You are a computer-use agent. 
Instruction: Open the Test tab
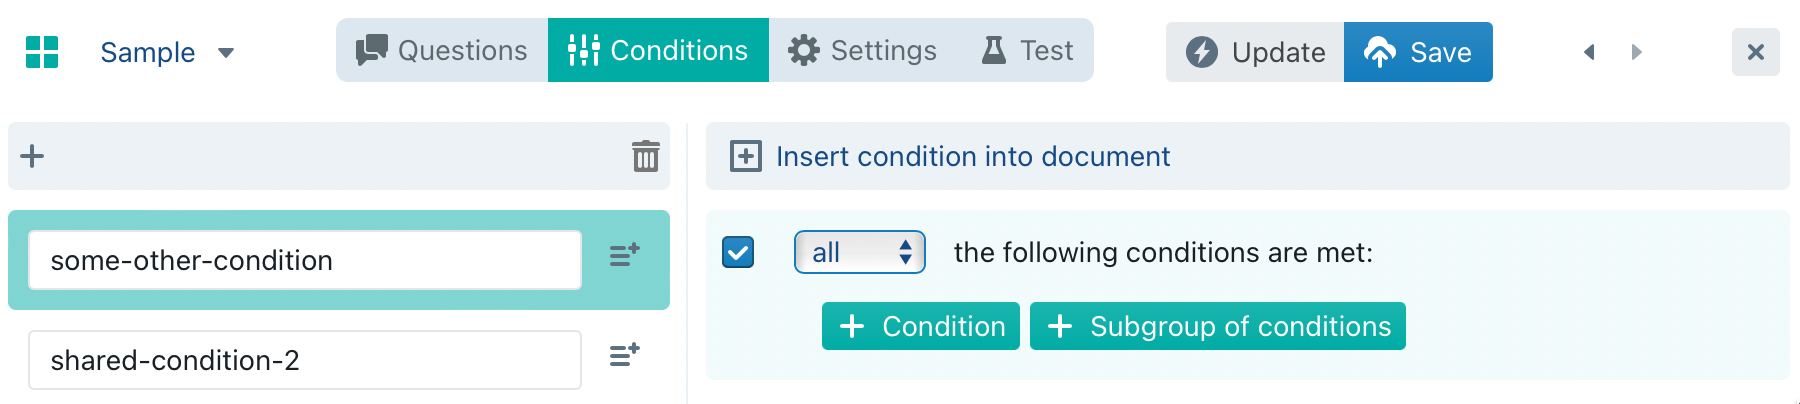1028,50
